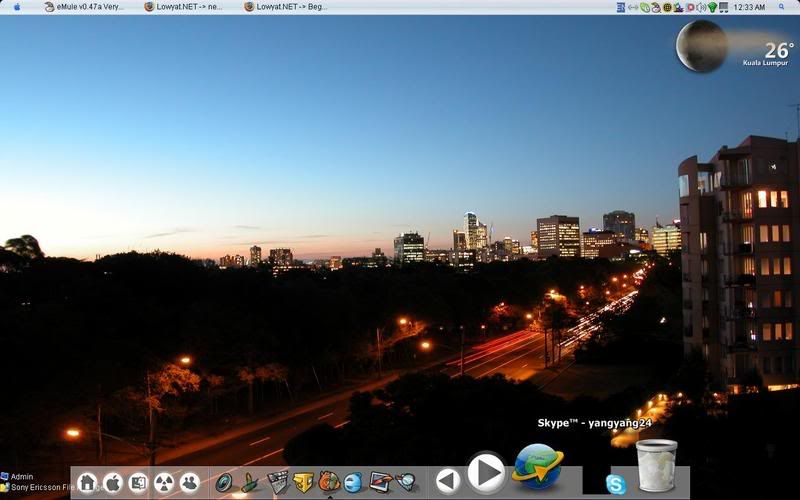Switch to Lowyat.NET -> ne... Firefox window
This screenshot has width=800, height=500.
coord(183,7)
